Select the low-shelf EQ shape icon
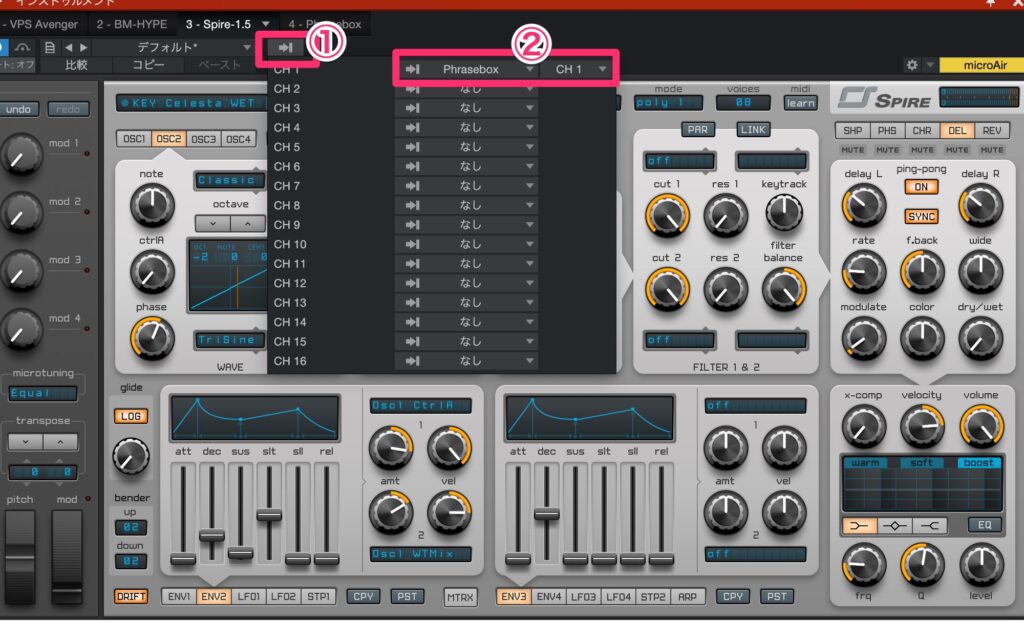The image size is (1024, 641). click(x=857, y=525)
